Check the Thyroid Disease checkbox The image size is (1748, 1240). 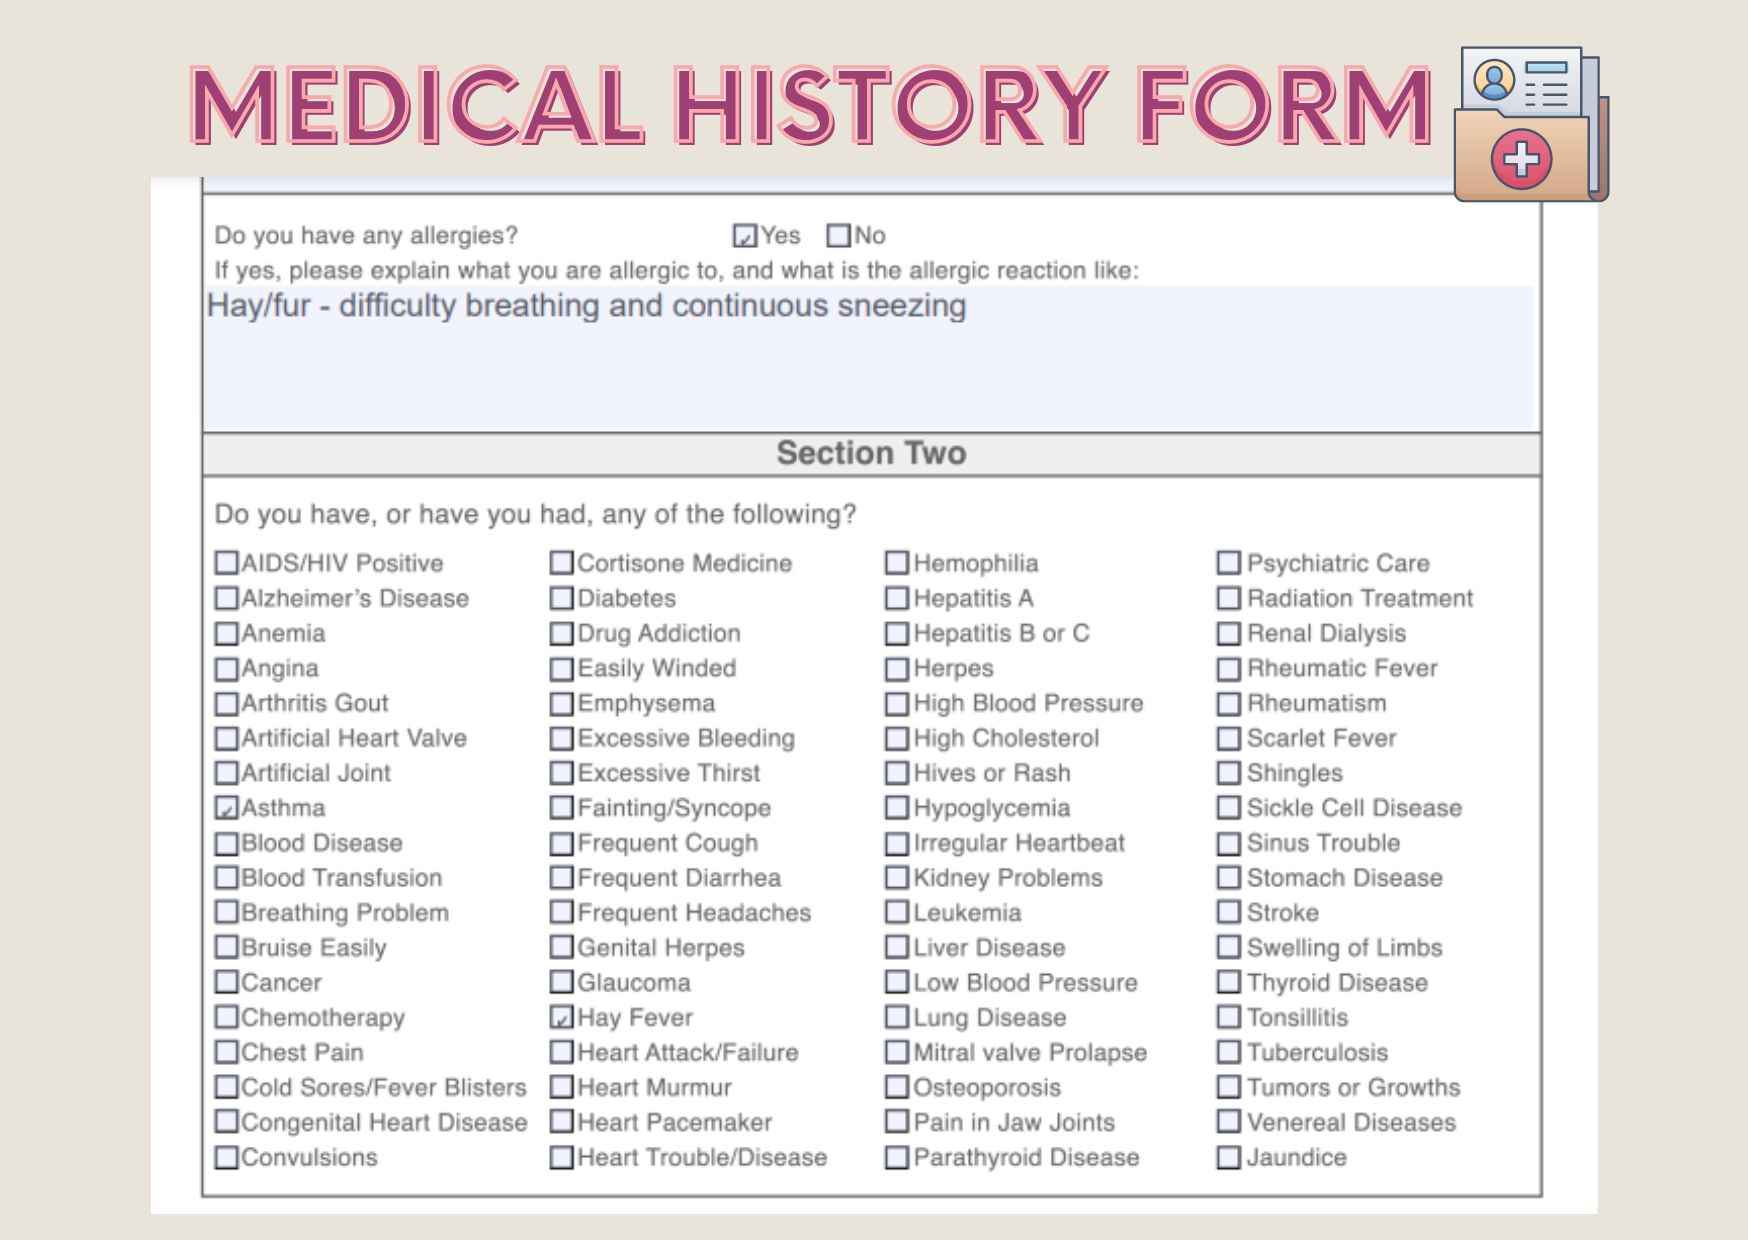click(1229, 983)
